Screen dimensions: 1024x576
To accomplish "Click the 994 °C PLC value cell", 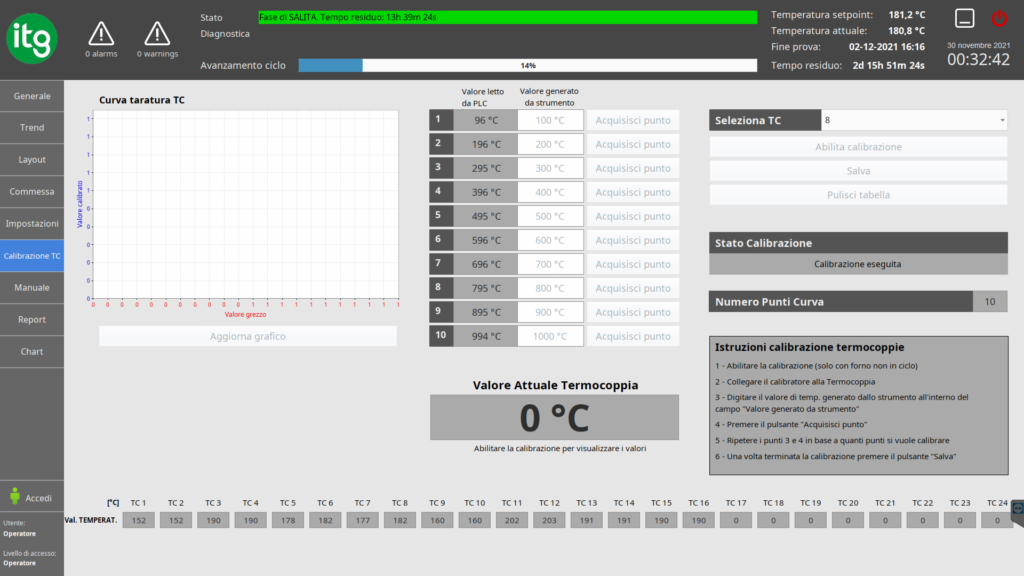I will (486, 336).
